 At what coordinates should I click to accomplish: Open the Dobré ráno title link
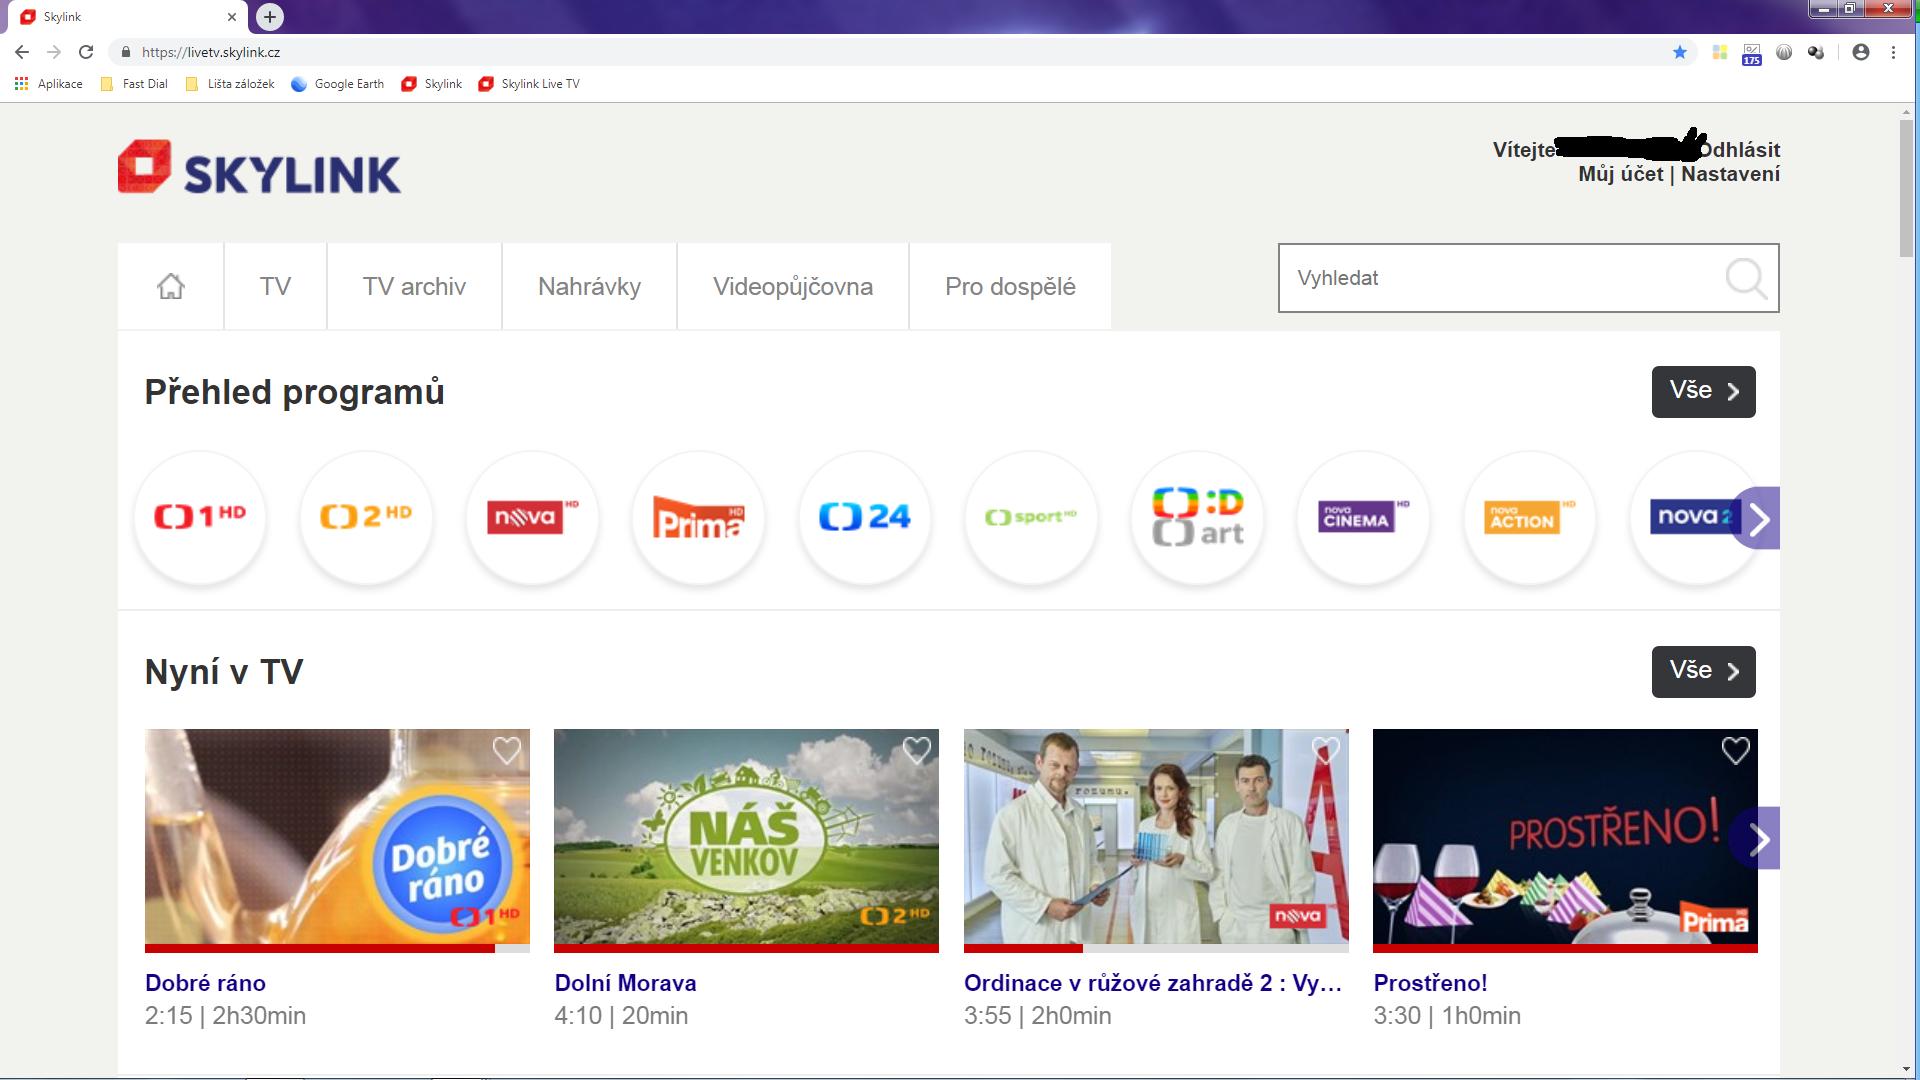205,983
